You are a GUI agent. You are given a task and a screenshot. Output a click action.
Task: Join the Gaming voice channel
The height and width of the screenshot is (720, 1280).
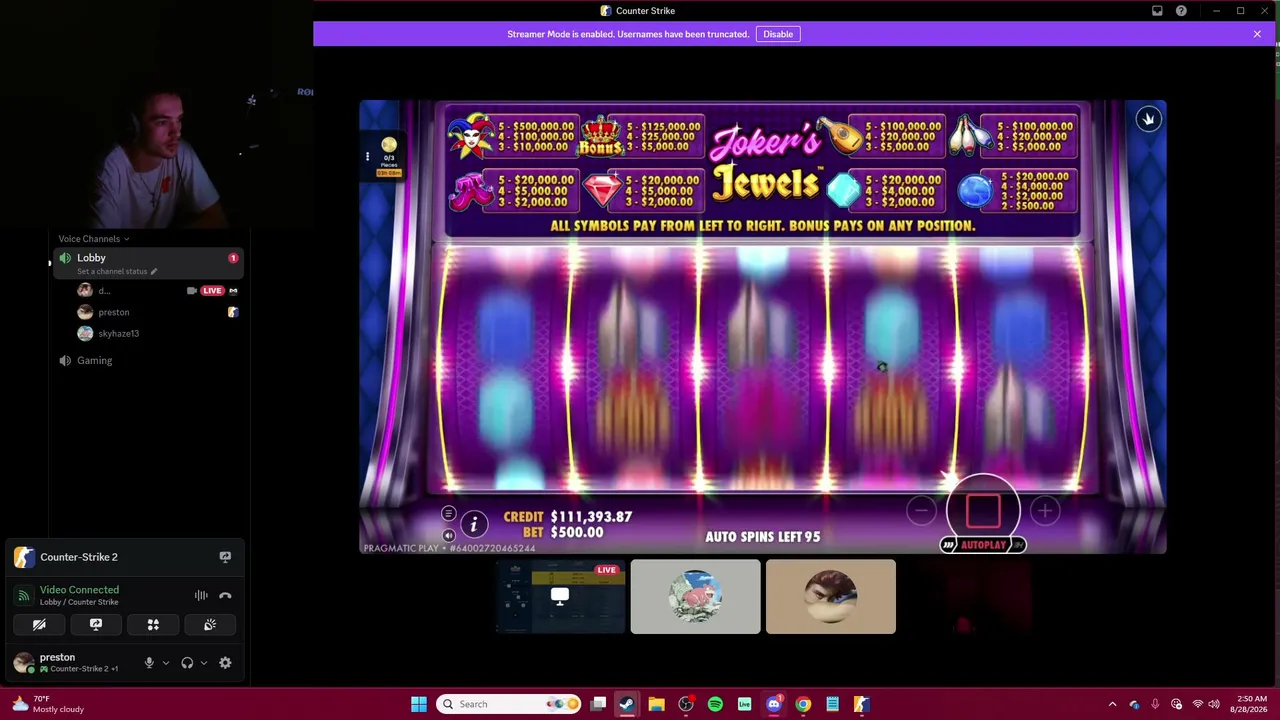click(94, 360)
